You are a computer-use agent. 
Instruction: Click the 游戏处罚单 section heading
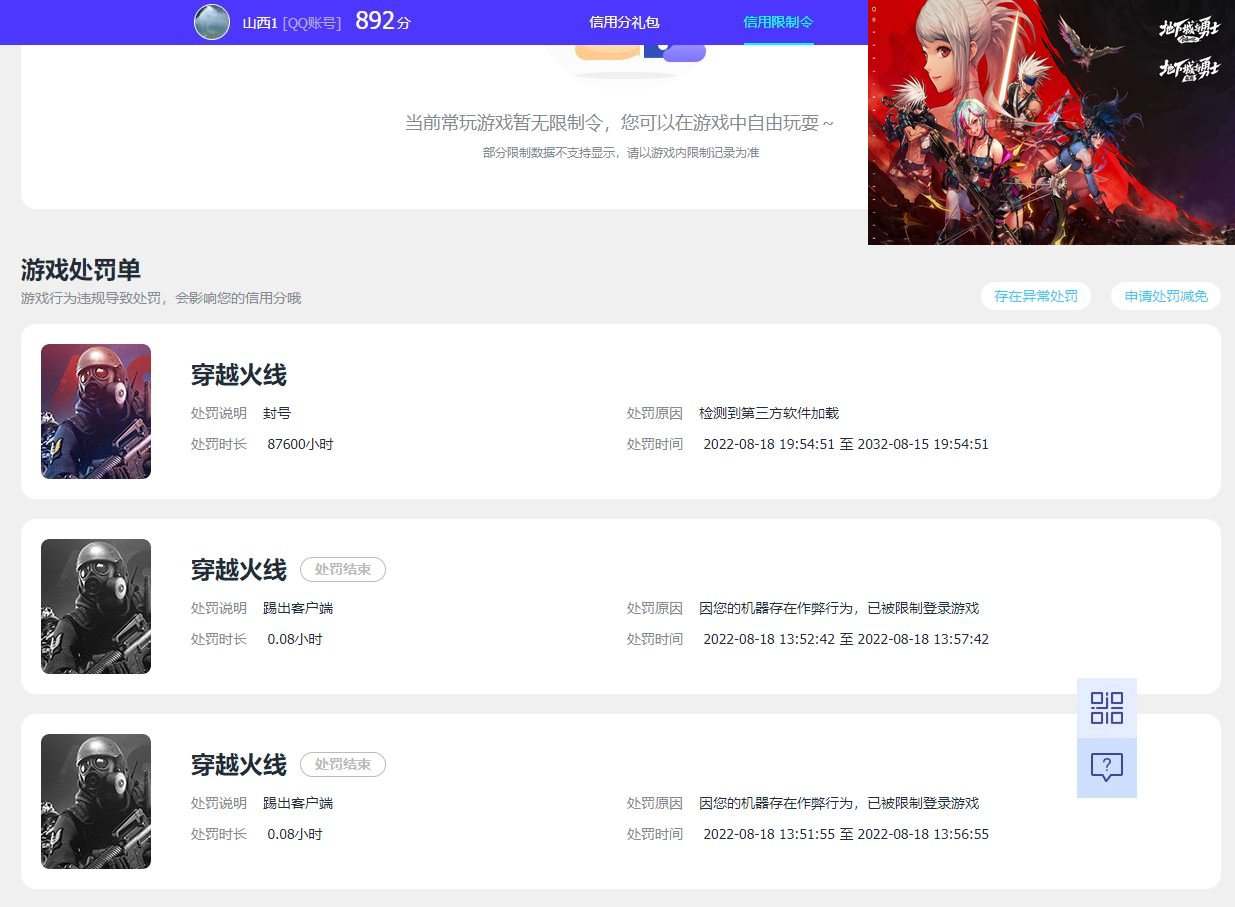coord(81,270)
